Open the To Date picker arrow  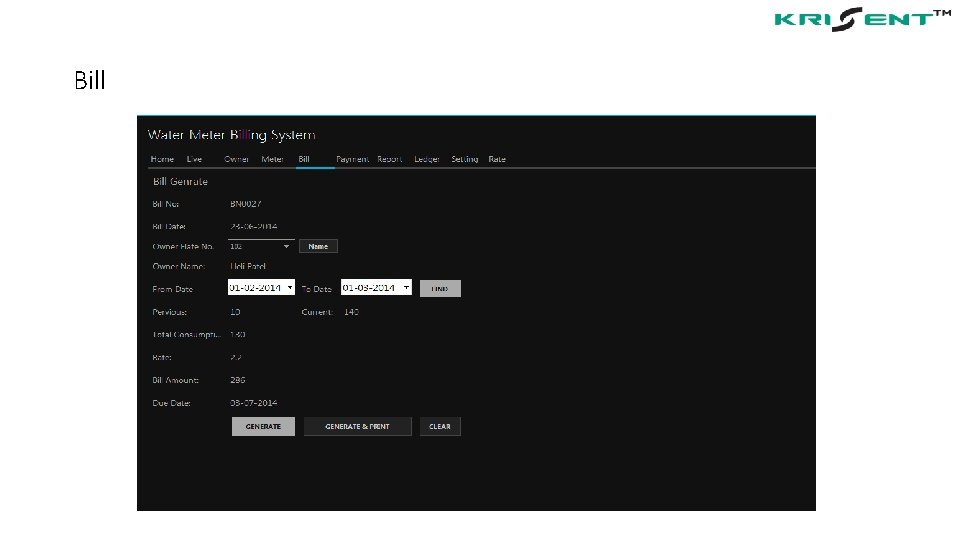[x=407, y=288]
